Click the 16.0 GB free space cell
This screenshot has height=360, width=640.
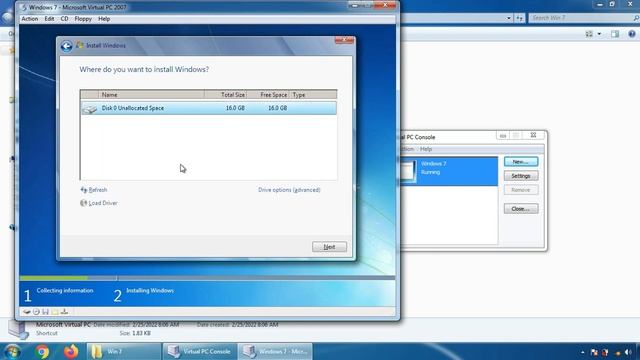[x=278, y=108]
